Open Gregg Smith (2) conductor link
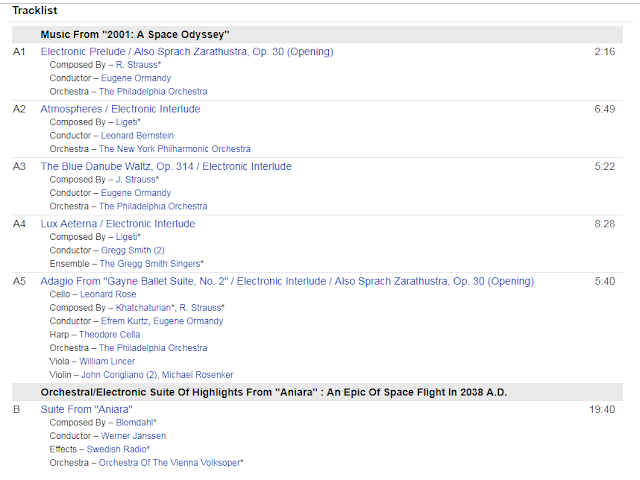Screen dimensions: 640x480 click(132, 250)
